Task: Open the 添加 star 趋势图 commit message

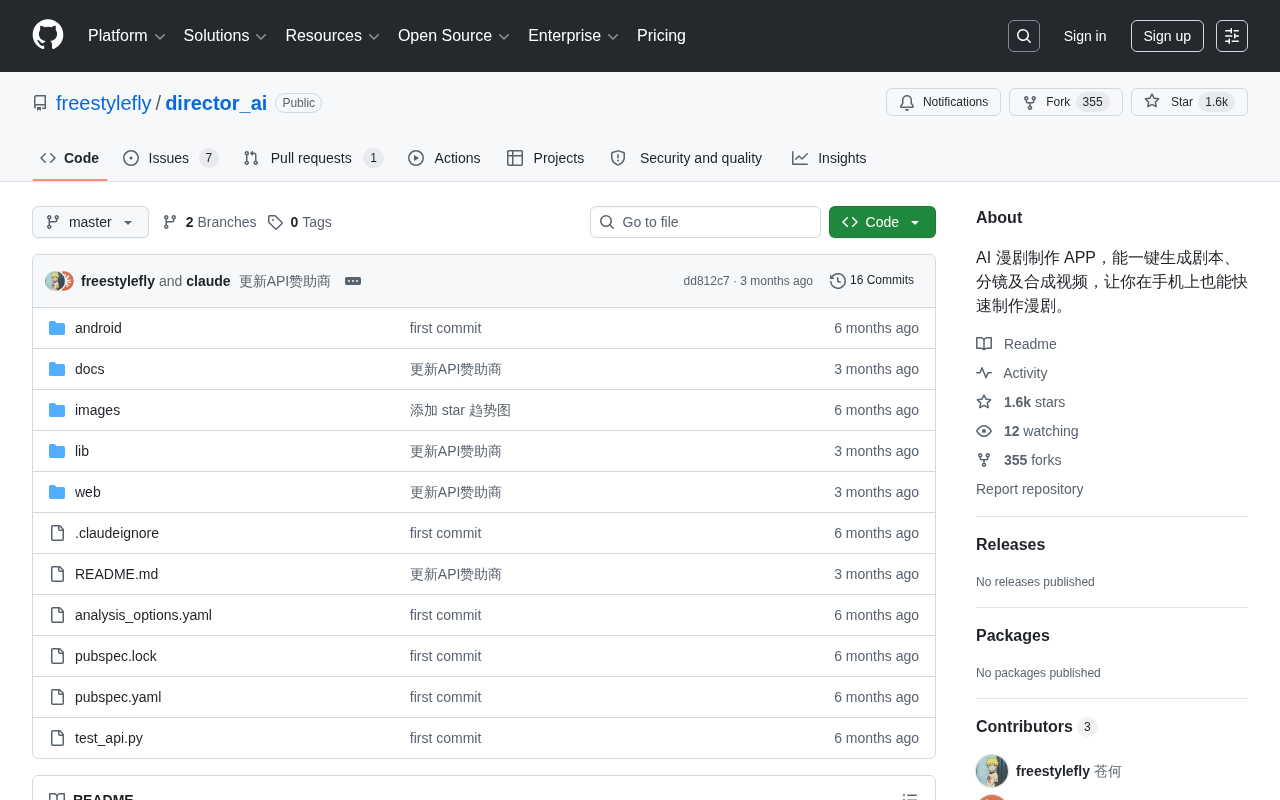Action: point(460,410)
